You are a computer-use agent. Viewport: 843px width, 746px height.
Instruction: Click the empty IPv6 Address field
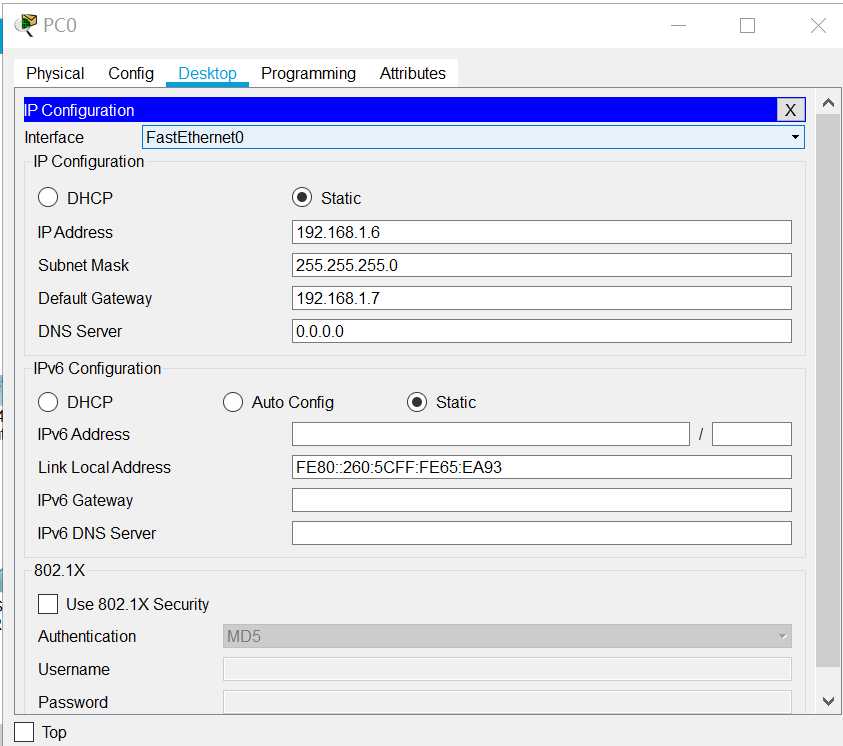[x=491, y=434]
